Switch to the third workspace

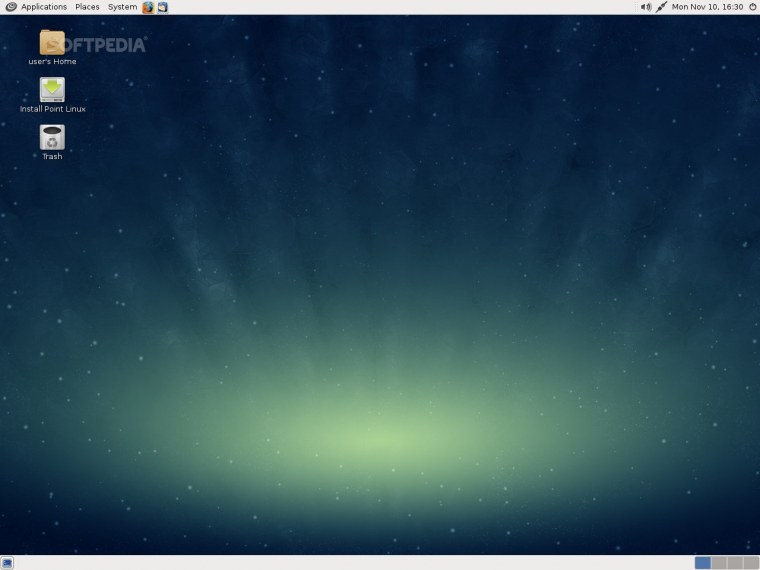click(735, 563)
